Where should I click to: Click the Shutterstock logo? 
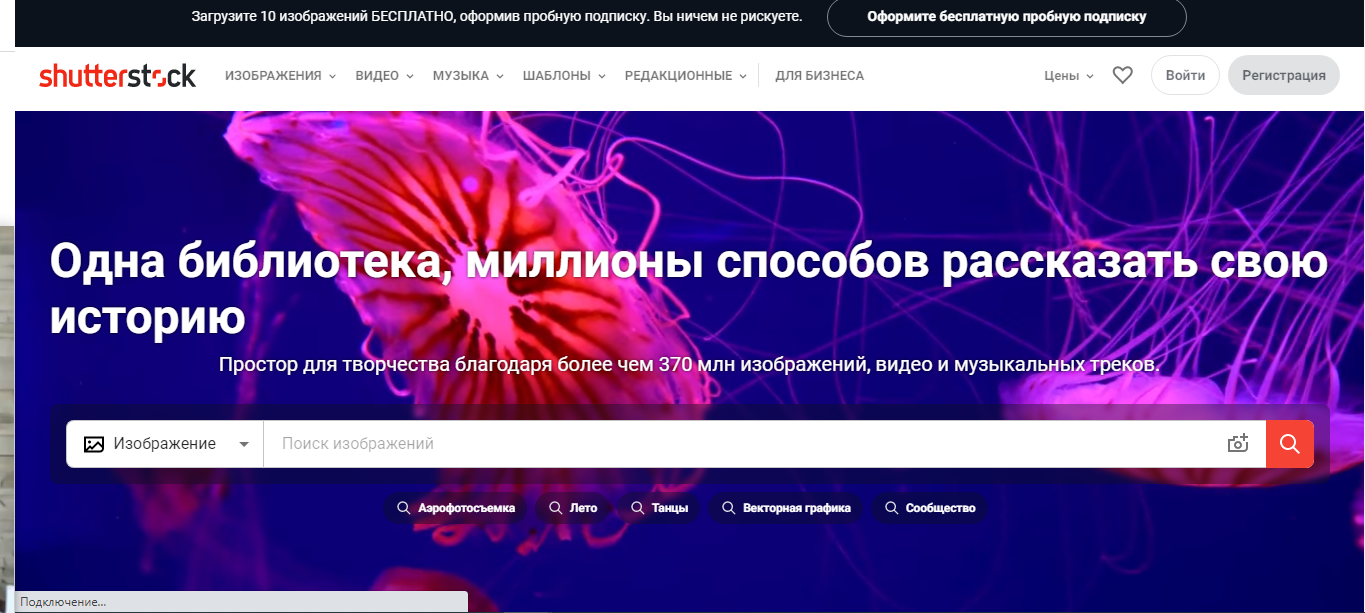click(x=117, y=74)
